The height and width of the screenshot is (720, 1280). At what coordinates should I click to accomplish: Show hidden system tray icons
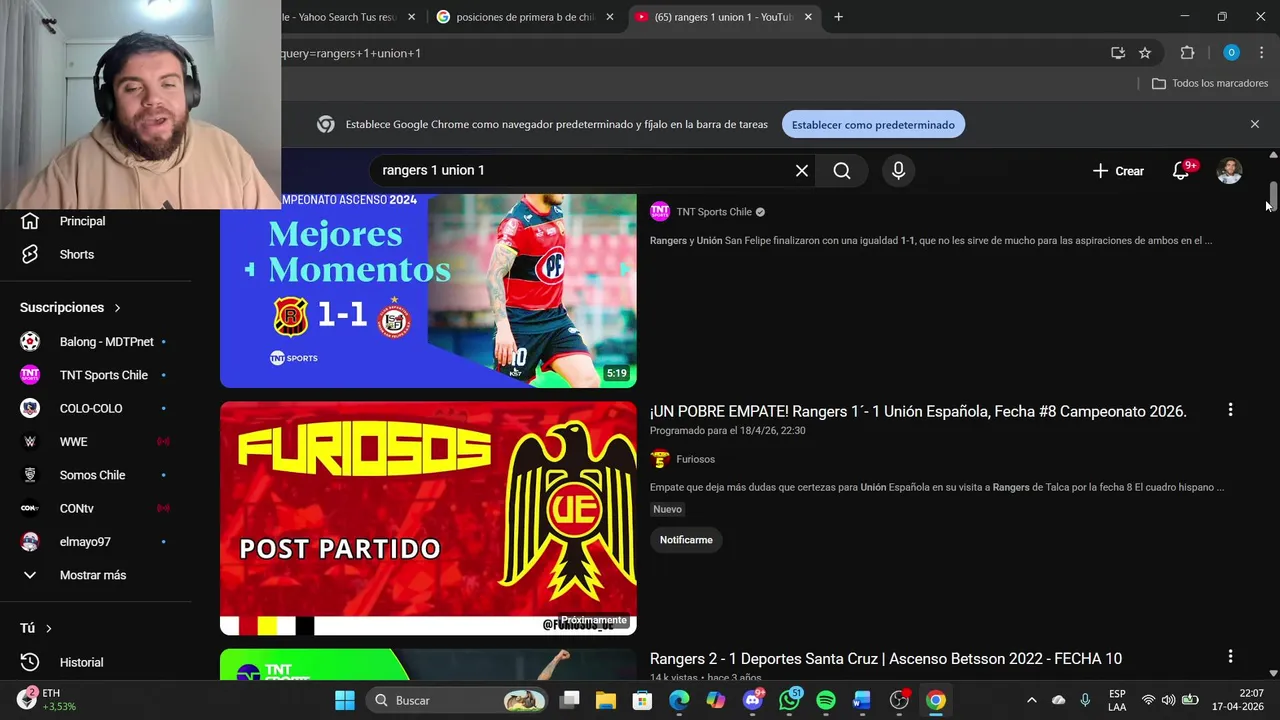click(1031, 701)
